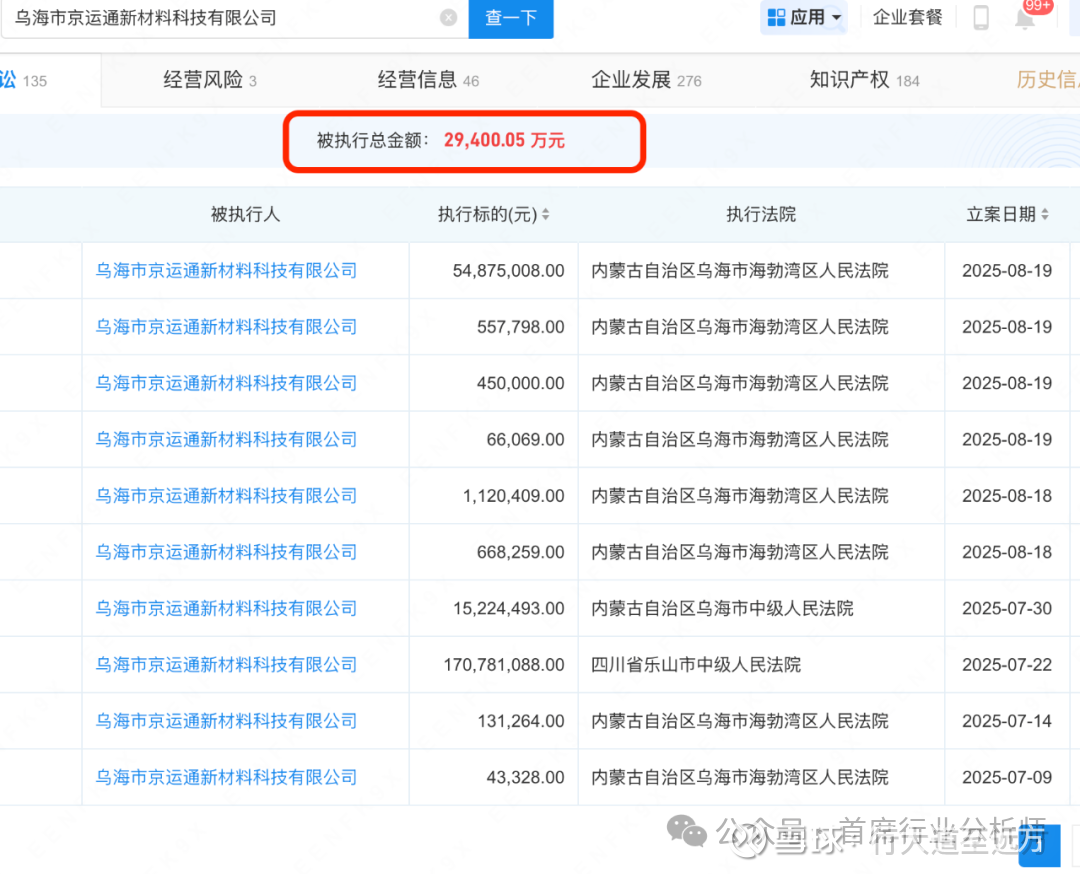This screenshot has width=1080, height=874.
Task: Select the total amount 29,400.05 万元
Action: pyautogui.click(x=504, y=141)
